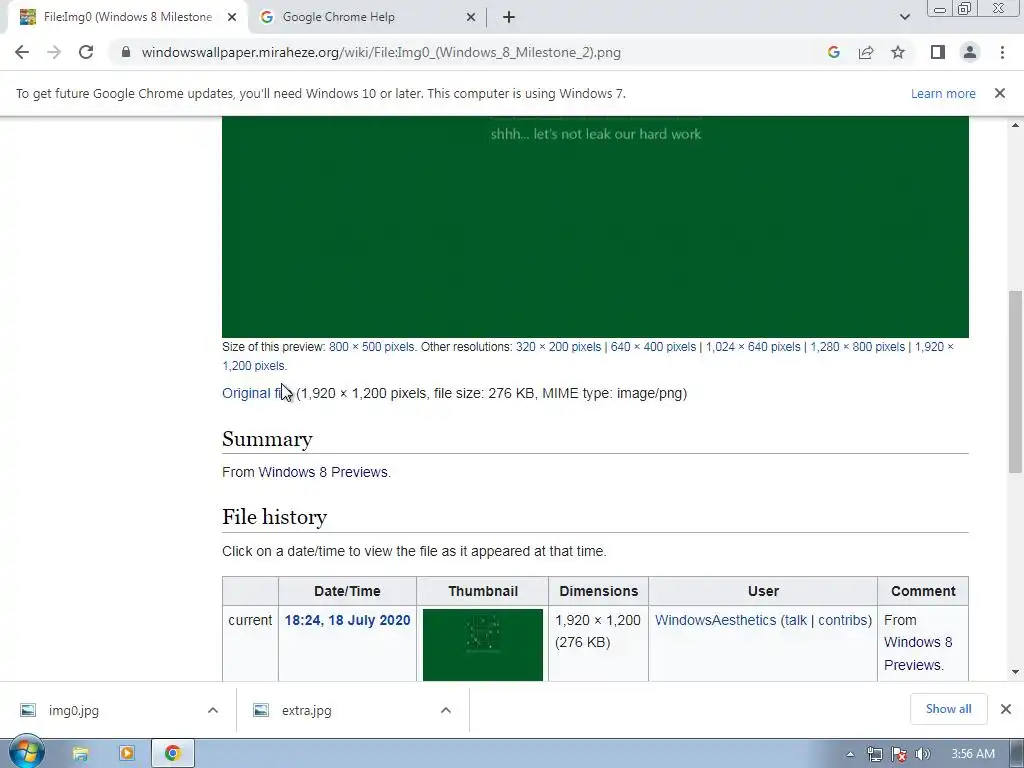Reload the current page
The image size is (1024, 768).
coord(86,52)
